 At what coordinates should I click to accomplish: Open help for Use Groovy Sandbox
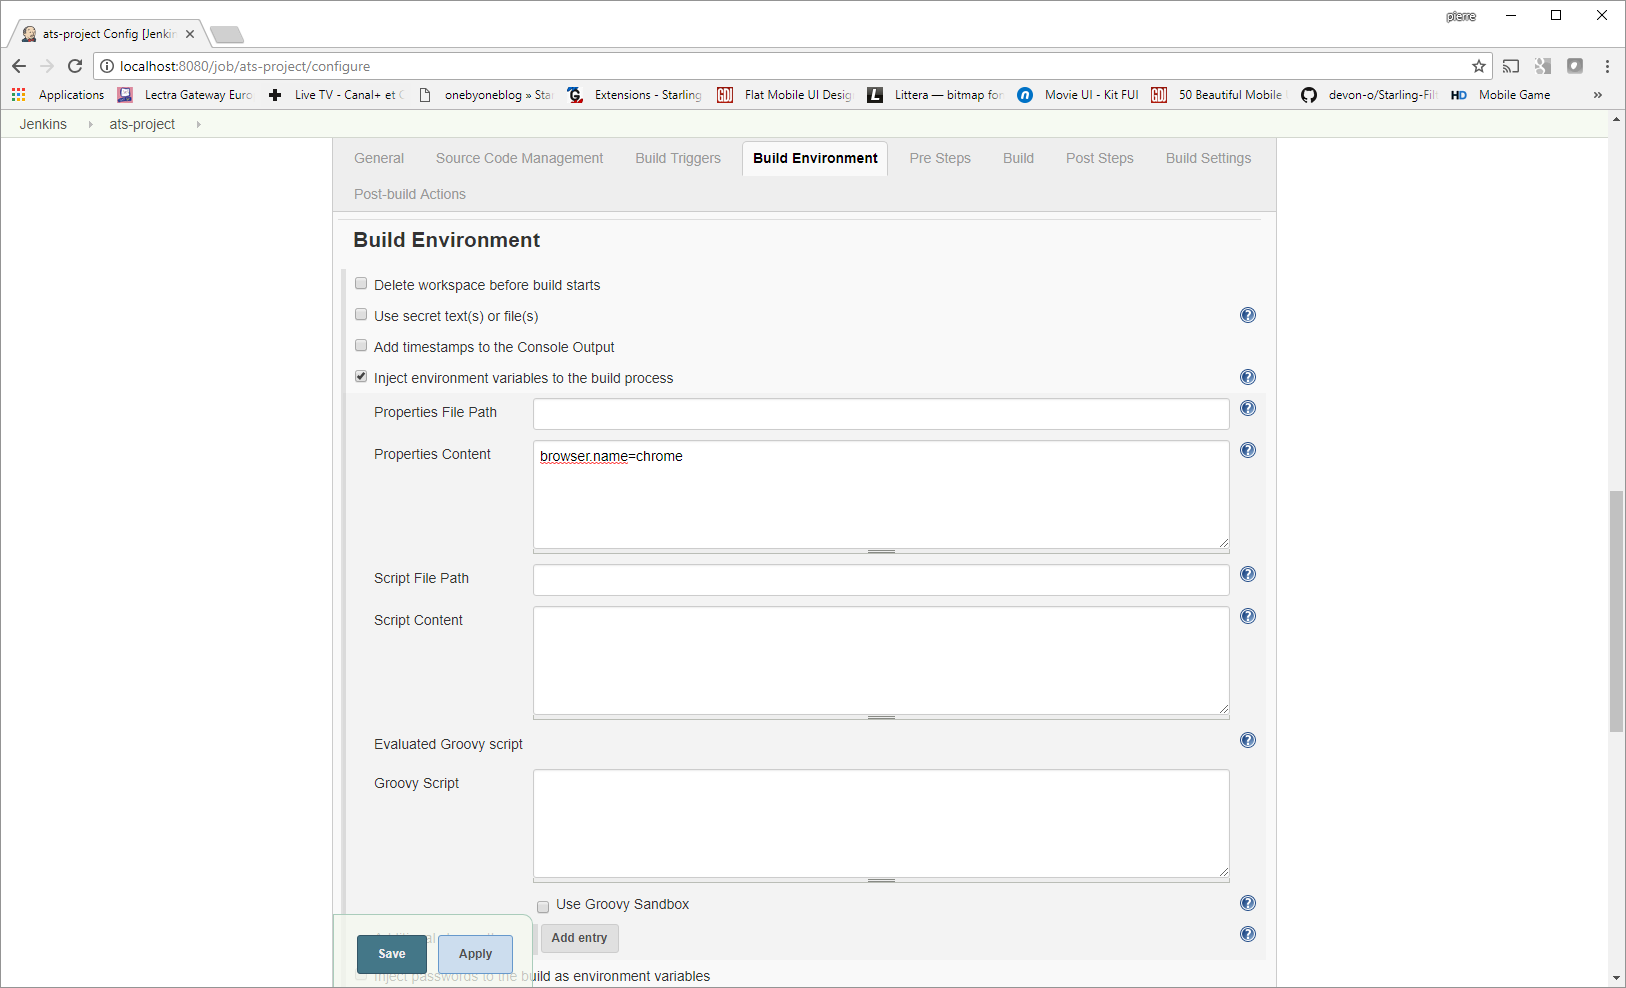tap(1248, 903)
